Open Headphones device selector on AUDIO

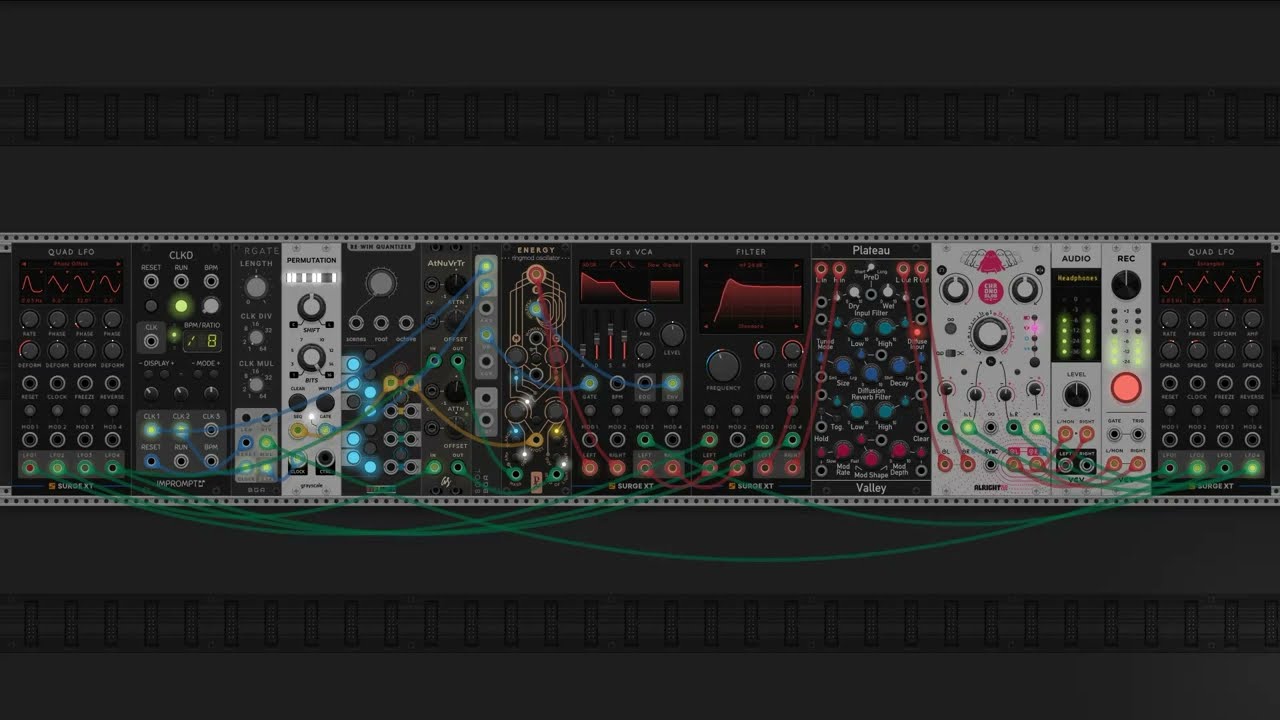(x=1076, y=277)
